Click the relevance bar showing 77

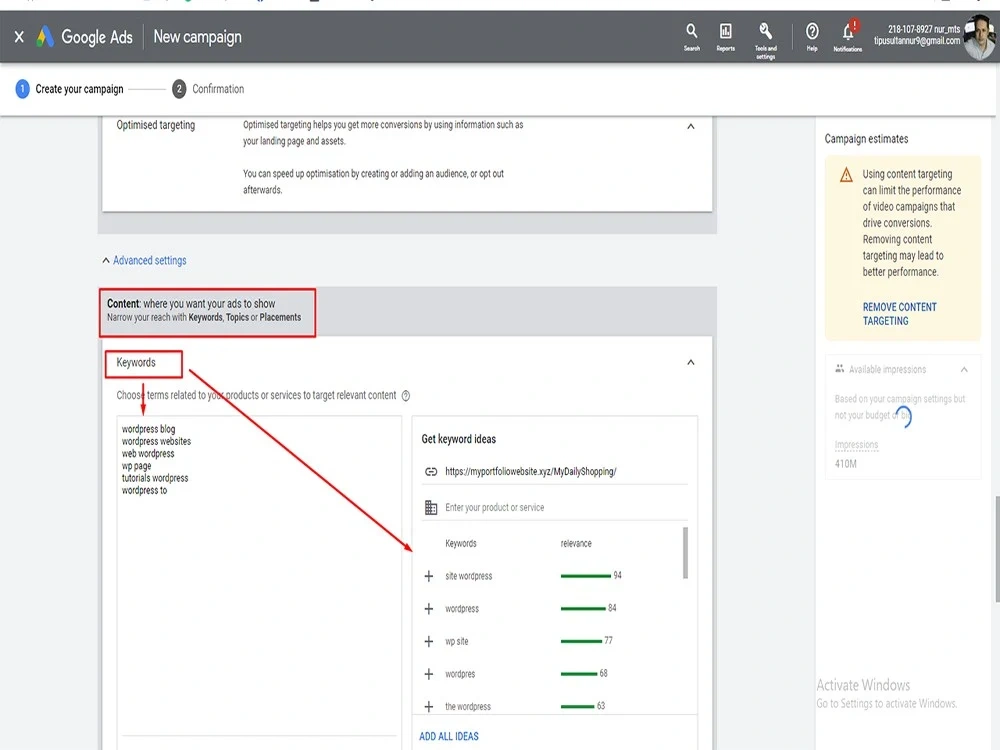pyautogui.click(x=581, y=641)
